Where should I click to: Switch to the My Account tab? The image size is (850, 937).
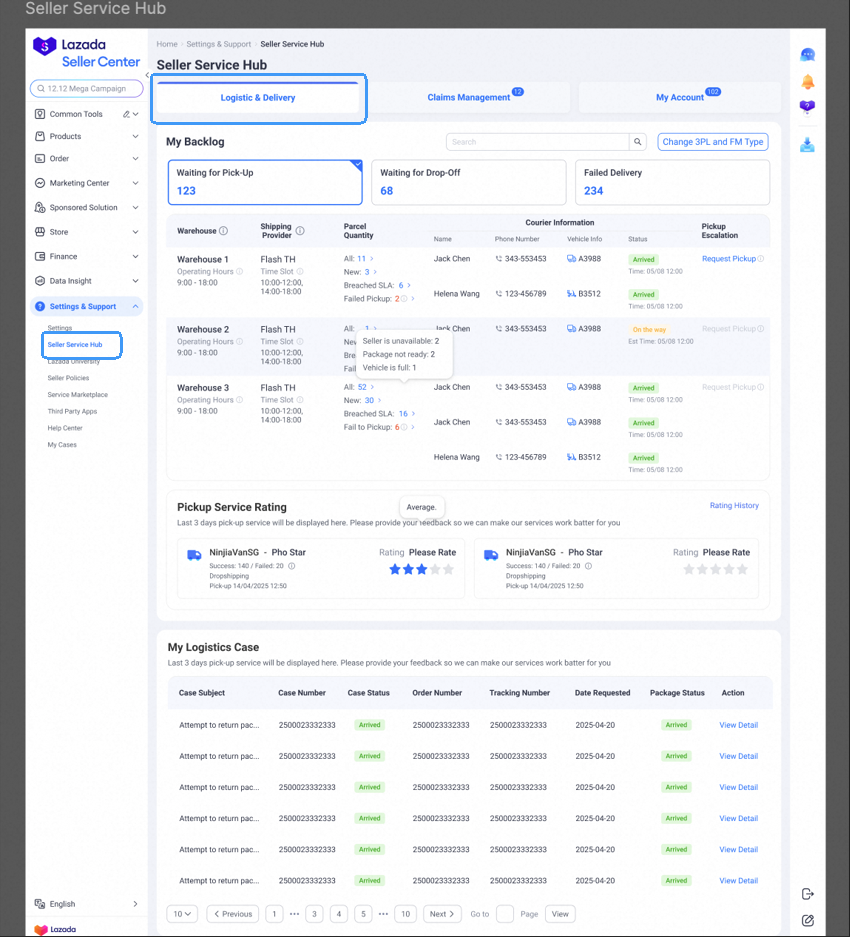[680, 98]
